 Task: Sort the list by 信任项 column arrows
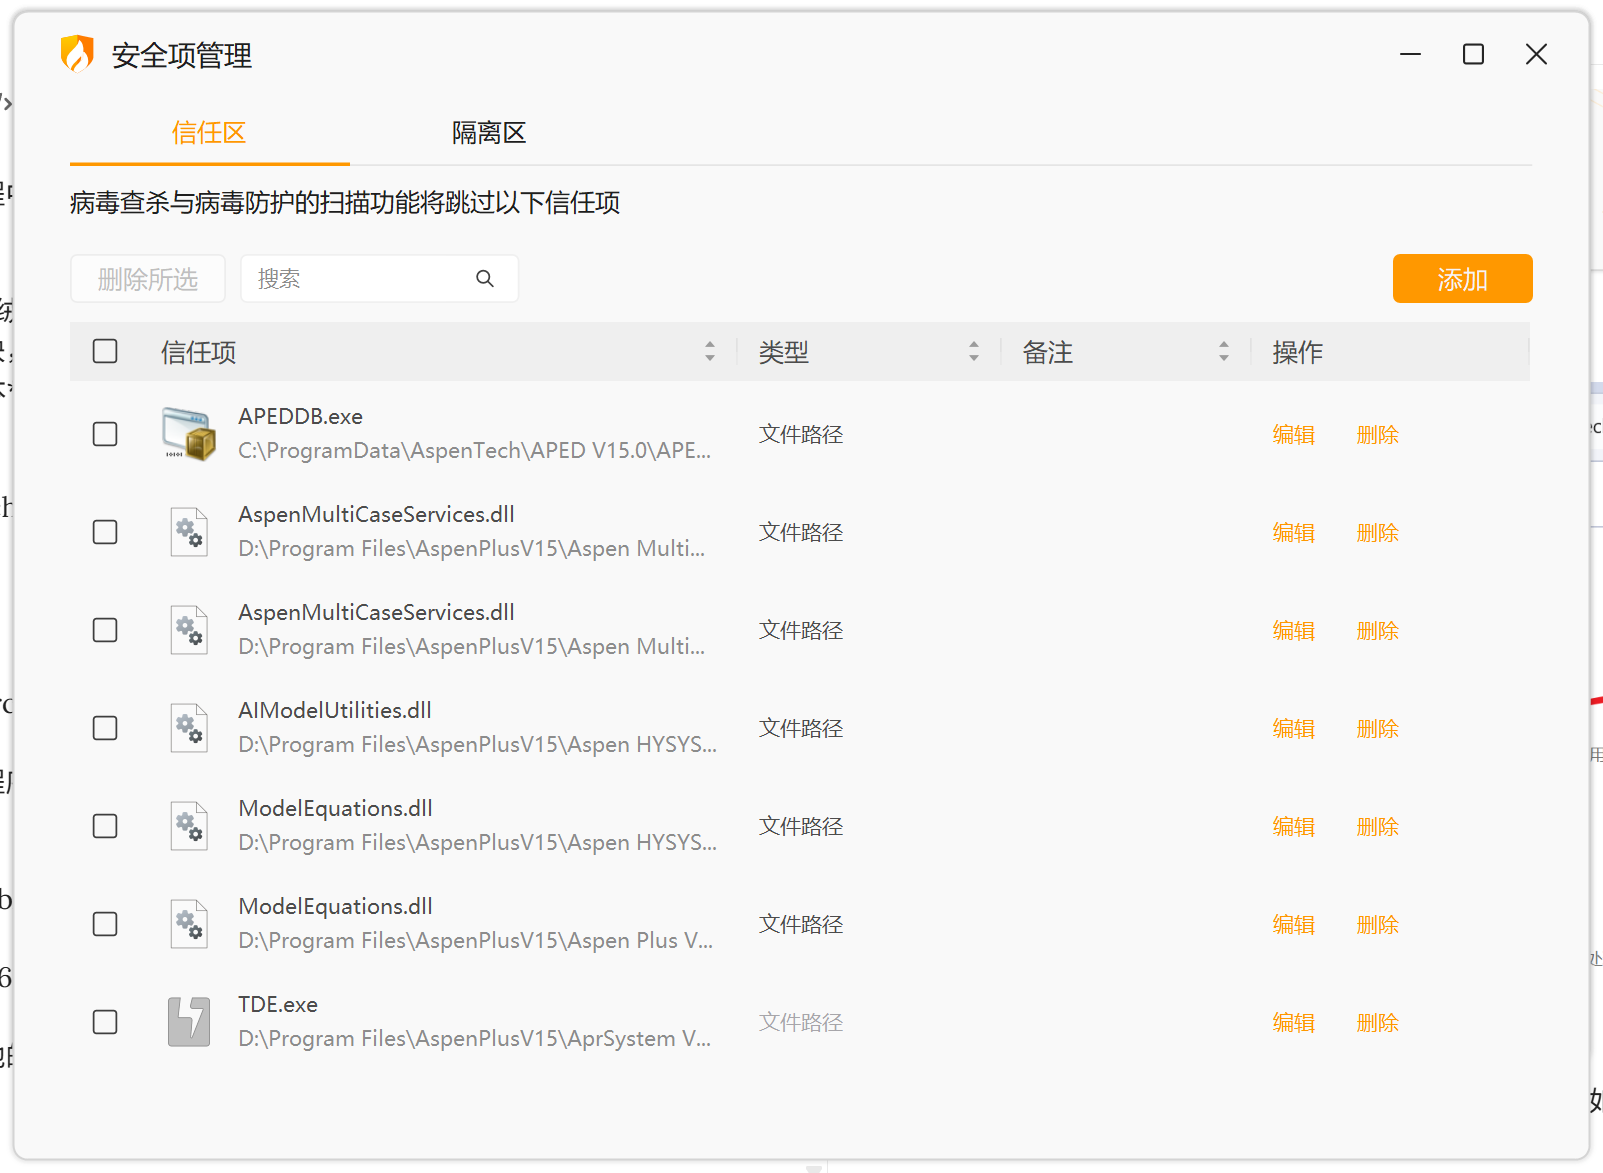(x=710, y=351)
